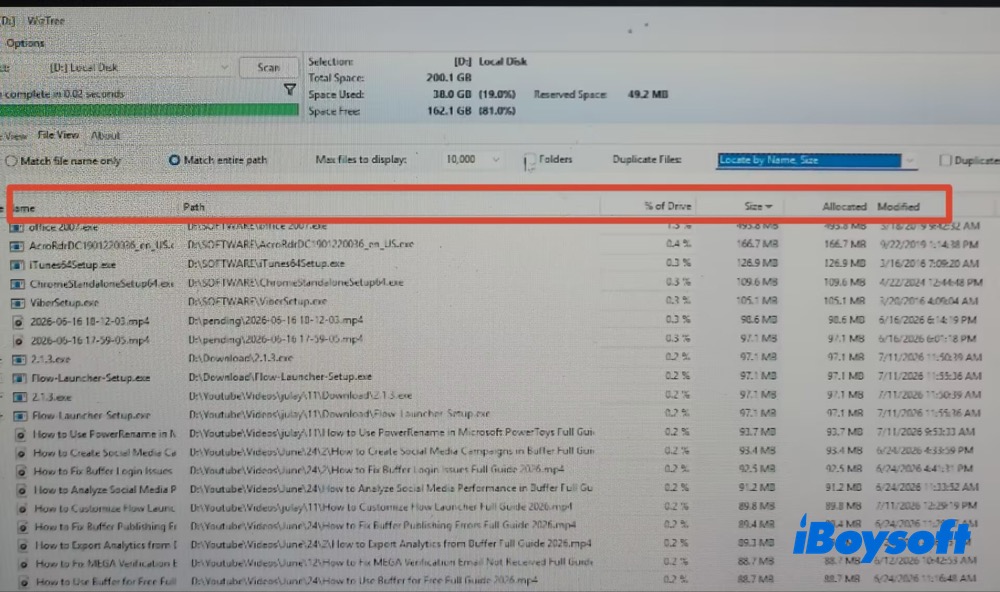Click the ChromeStandaloneSetup64.exe file icon

[x=18, y=284]
